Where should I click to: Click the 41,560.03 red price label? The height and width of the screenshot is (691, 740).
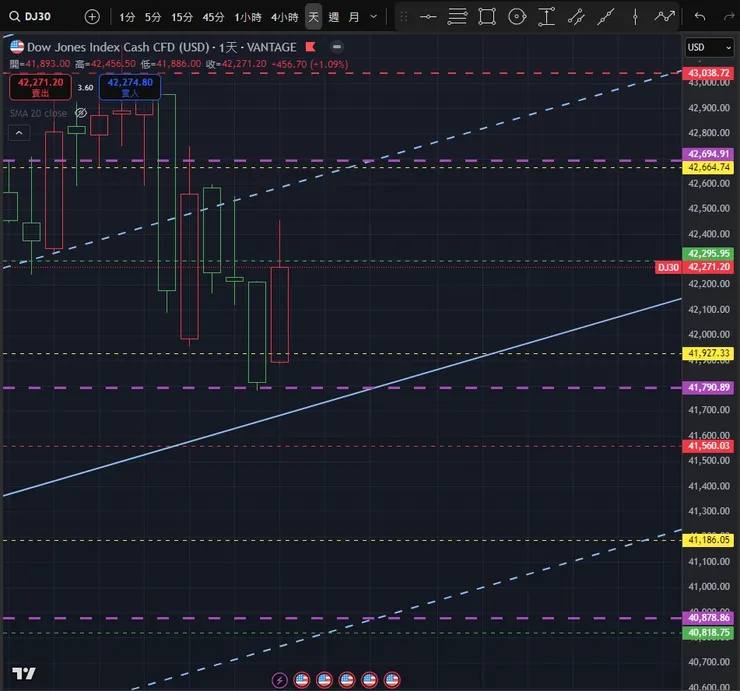click(x=708, y=446)
